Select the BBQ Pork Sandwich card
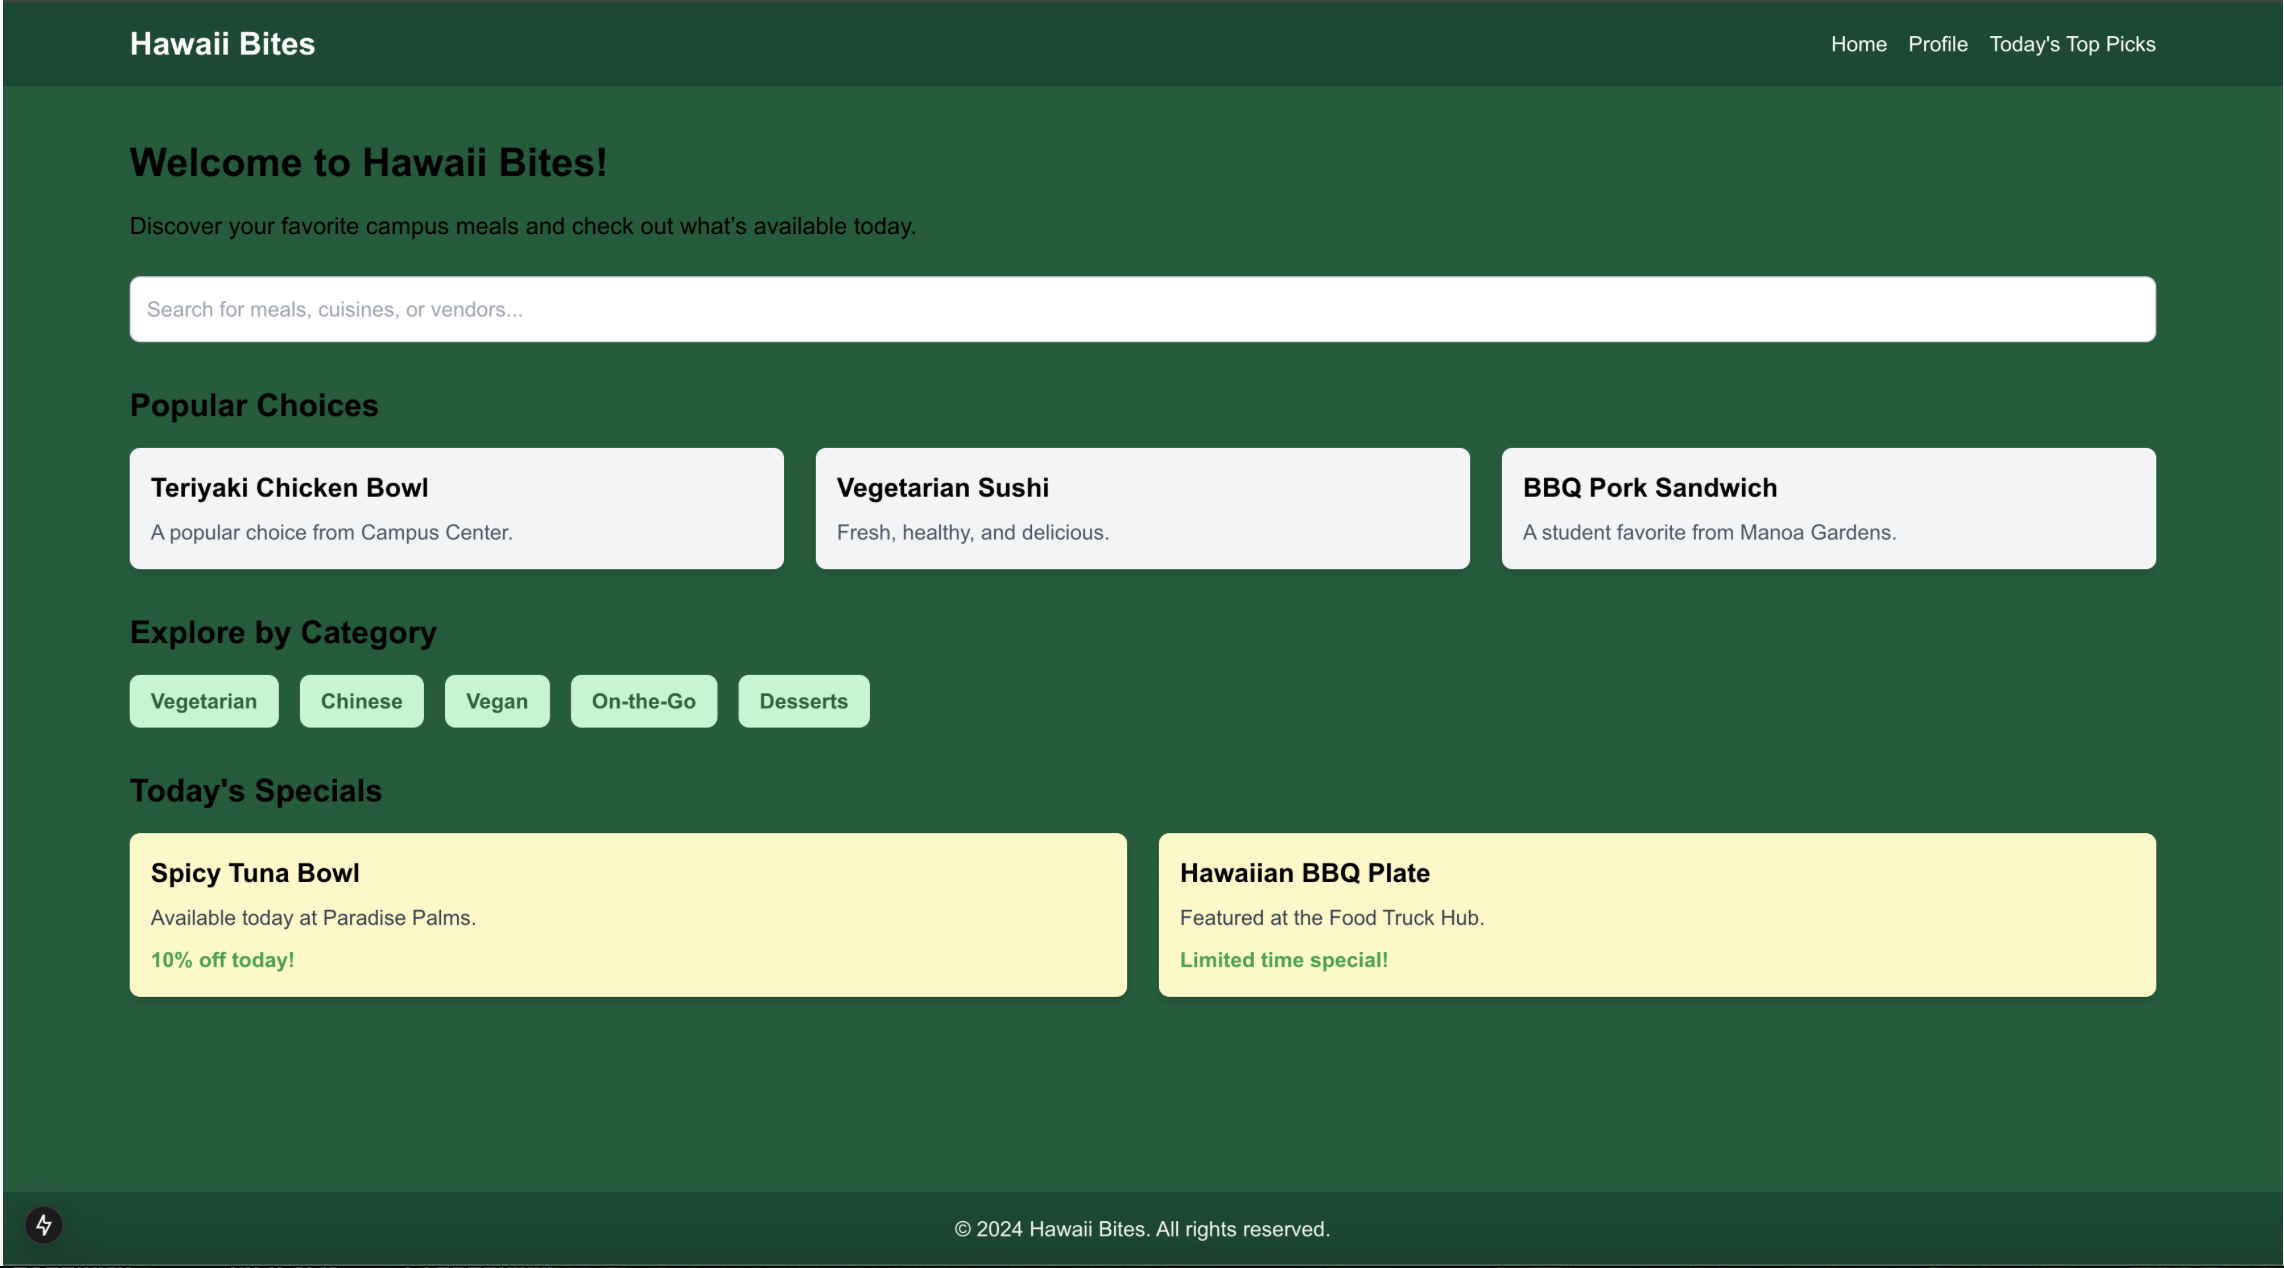 pyautogui.click(x=1828, y=508)
